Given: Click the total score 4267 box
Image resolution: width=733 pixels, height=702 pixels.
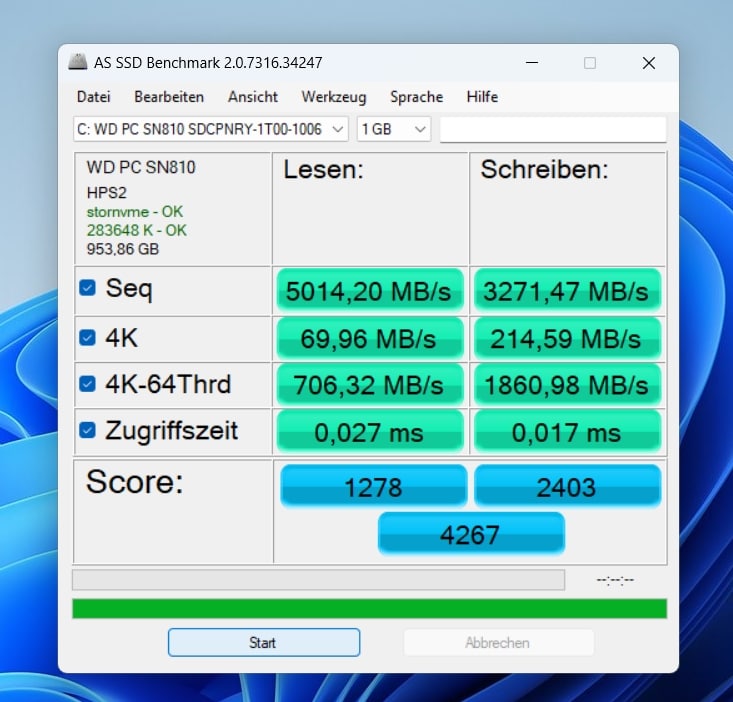Looking at the screenshot, I should coord(470,534).
